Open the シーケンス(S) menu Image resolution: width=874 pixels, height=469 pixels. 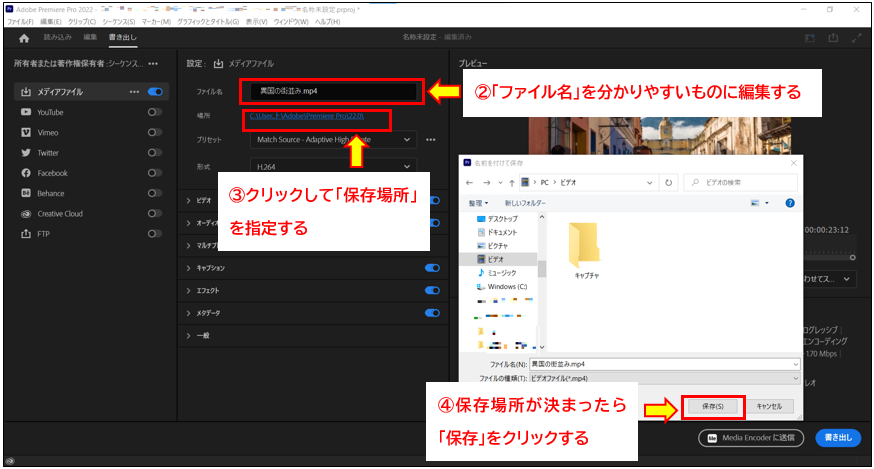click(119, 22)
